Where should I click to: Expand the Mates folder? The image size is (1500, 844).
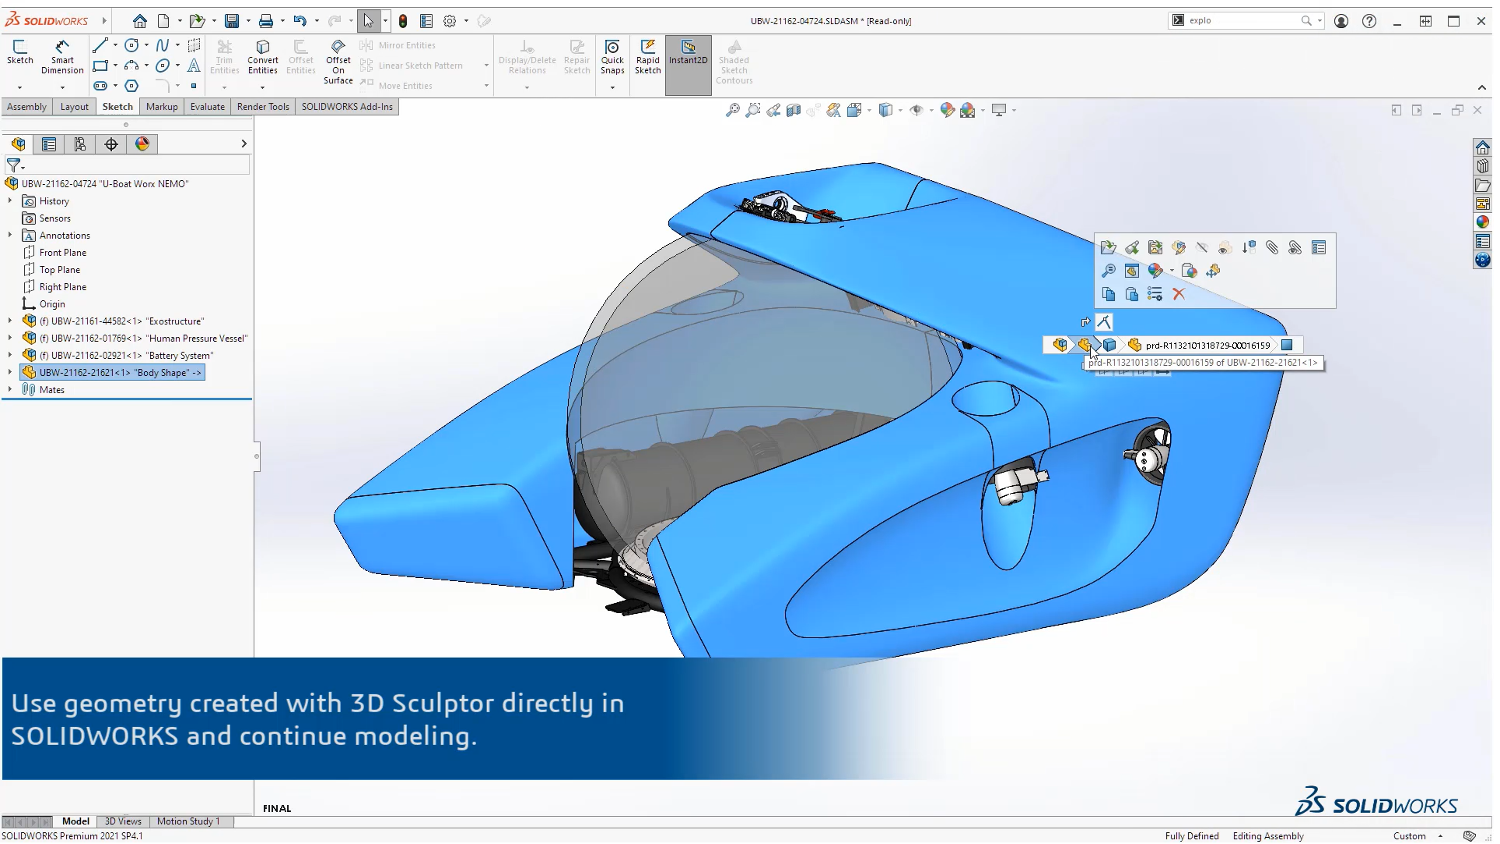pos(10,390)
